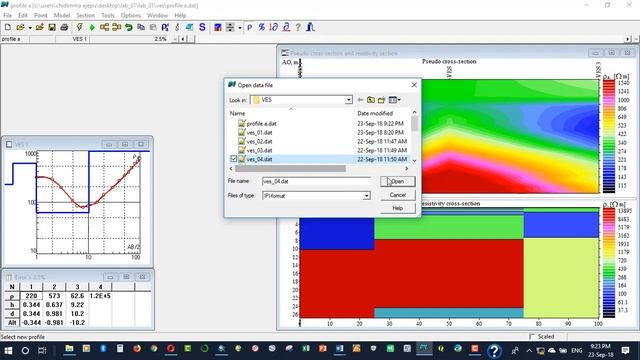
Task: Click the New file toolbar icon
Action: coord(8,27)
